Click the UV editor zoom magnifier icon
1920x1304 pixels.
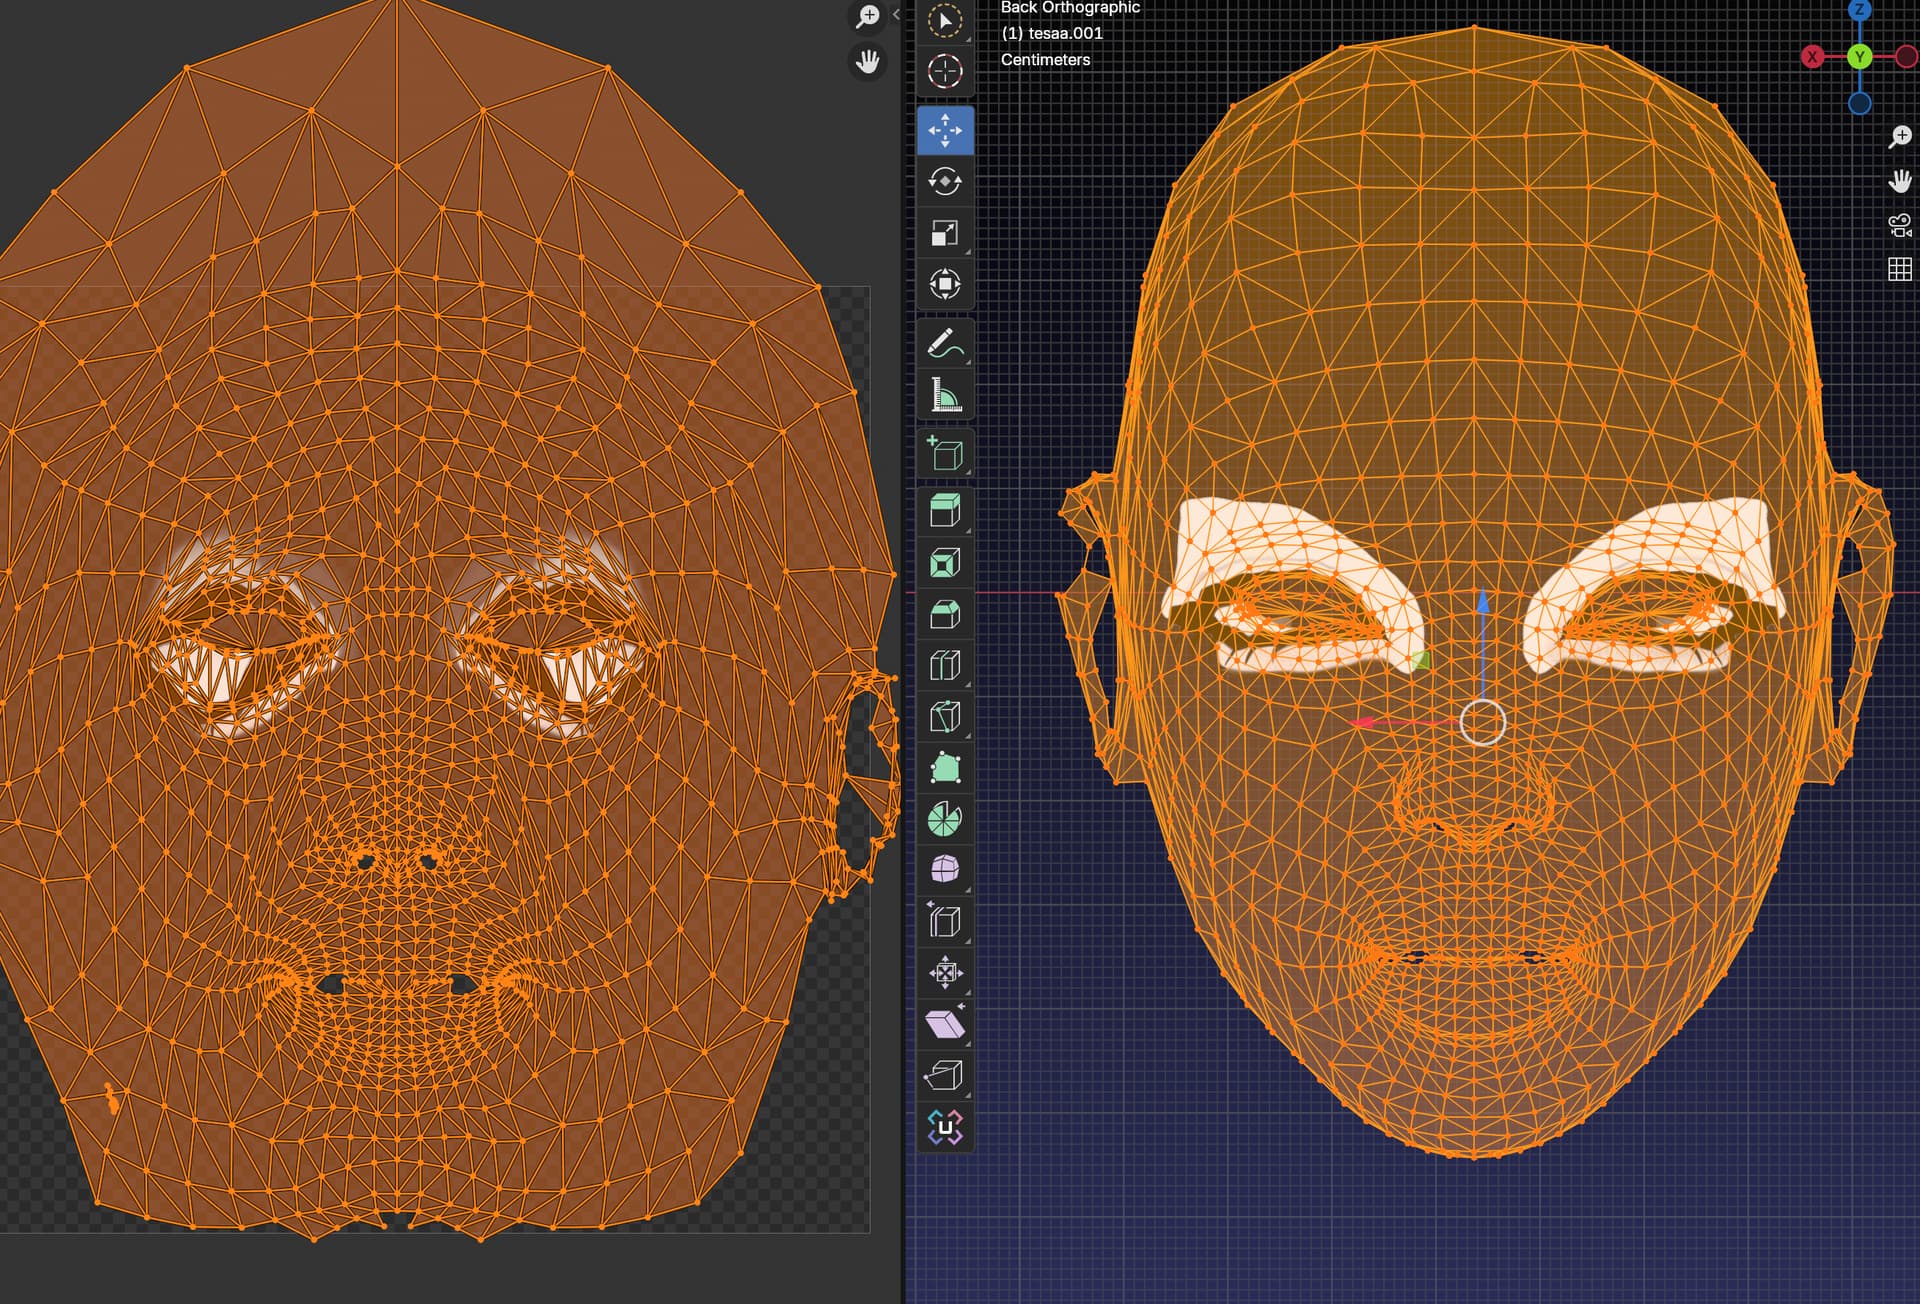(867, 16)
